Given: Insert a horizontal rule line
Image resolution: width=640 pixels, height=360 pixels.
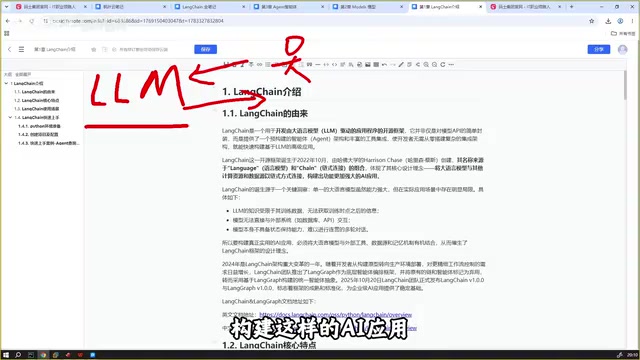Looking at the screenshot, I should [318, 64].
